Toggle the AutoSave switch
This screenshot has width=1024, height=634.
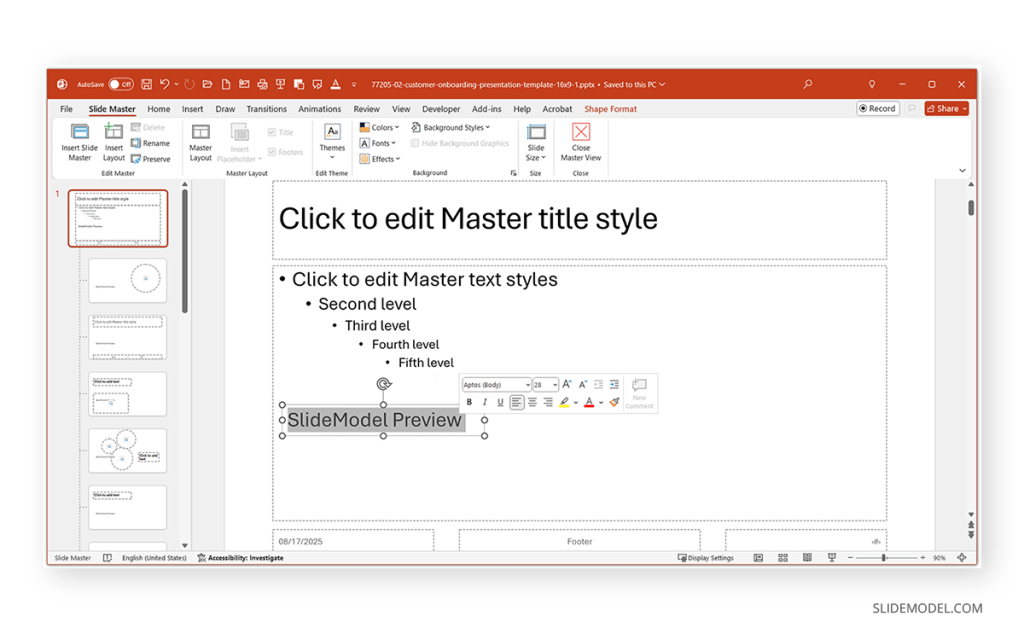point(121,85)
